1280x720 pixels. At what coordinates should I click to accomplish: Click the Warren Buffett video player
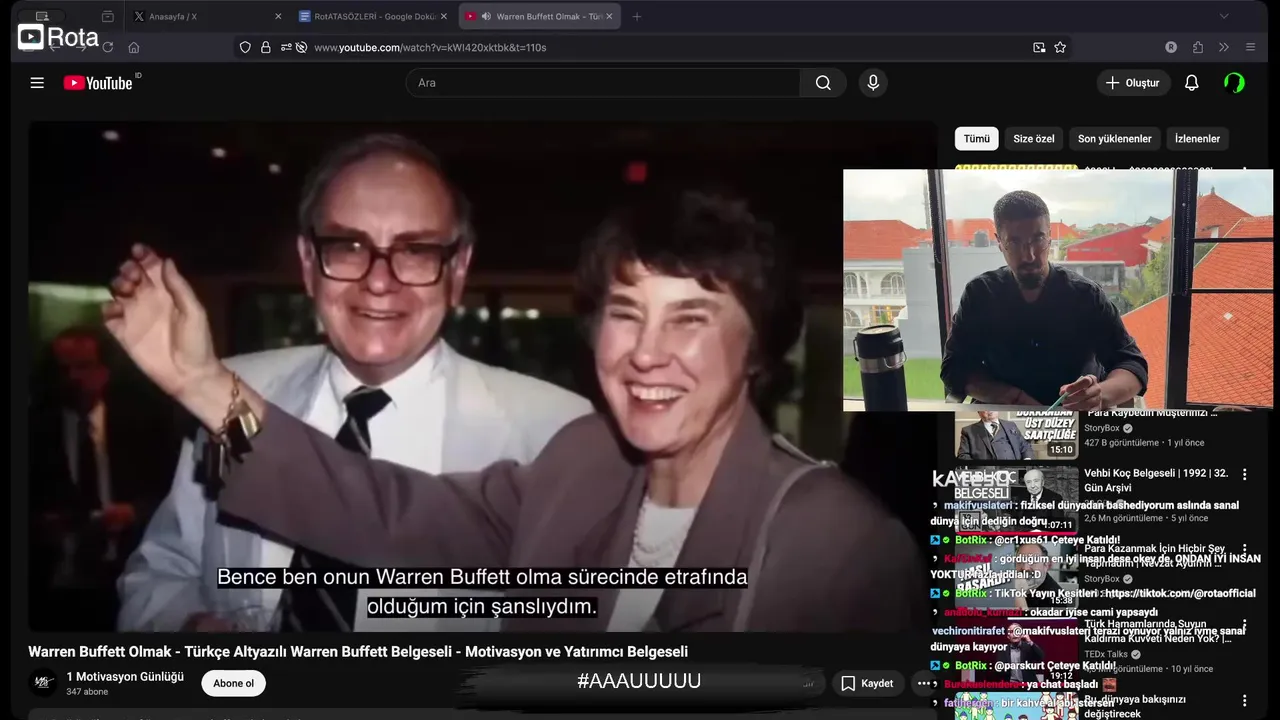pos(483,377)
